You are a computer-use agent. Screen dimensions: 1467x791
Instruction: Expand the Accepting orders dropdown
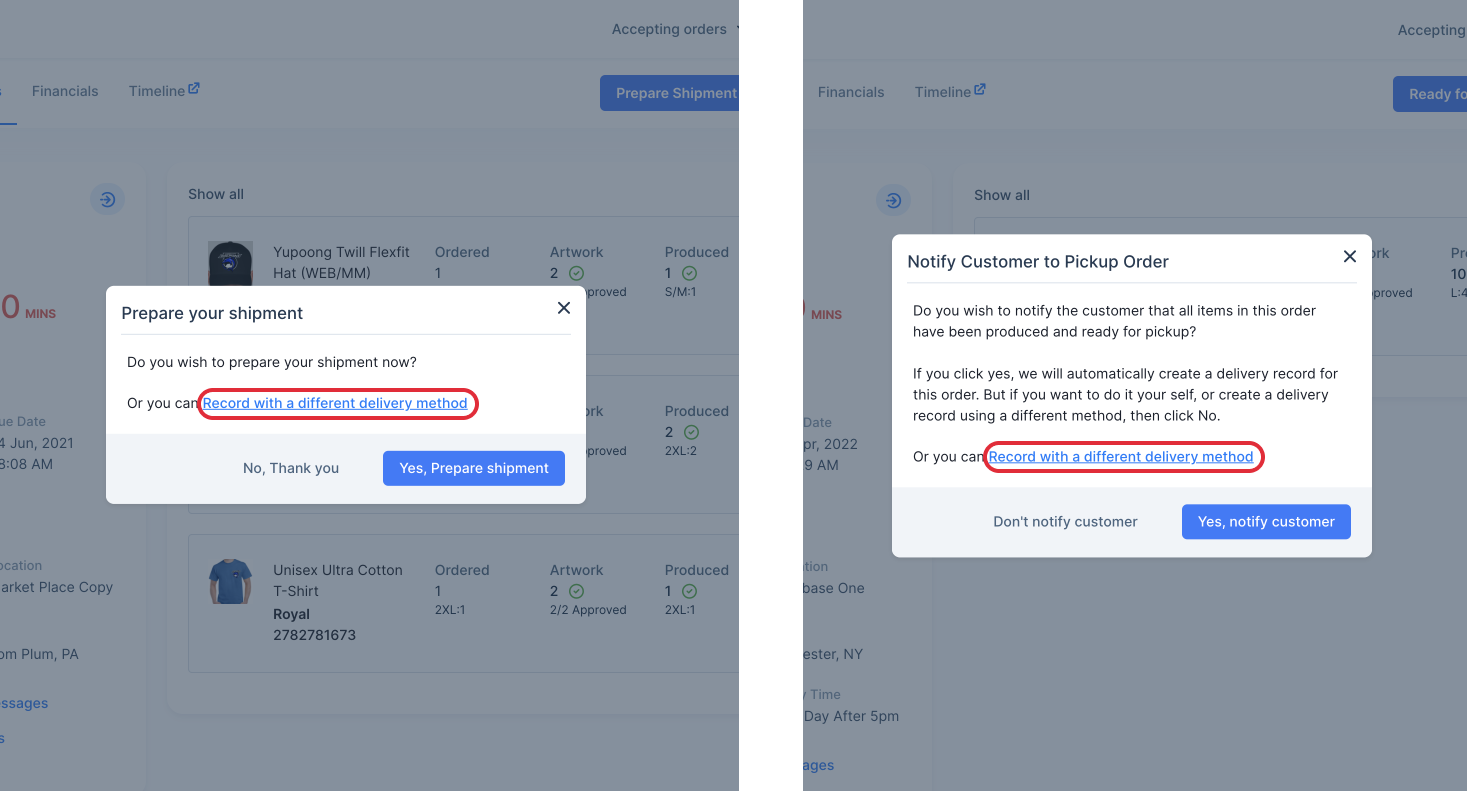coord(675,29)
